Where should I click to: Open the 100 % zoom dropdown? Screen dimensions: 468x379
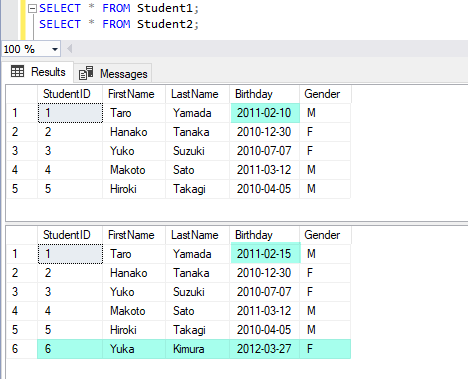55,50
